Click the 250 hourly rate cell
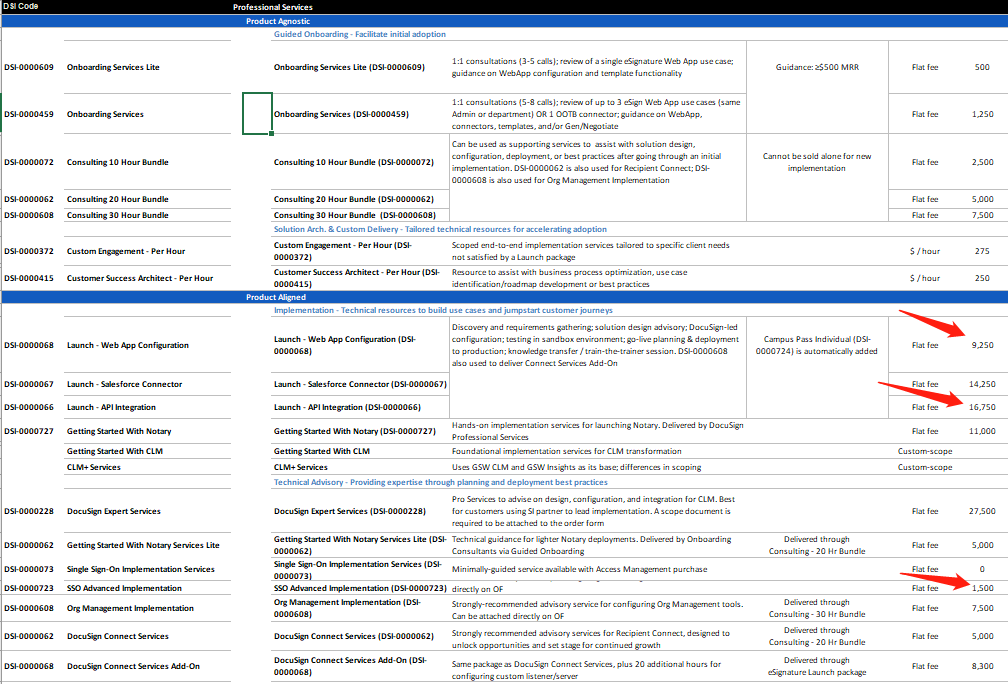Screen dimensions: 1008x684 pos(982,278)
